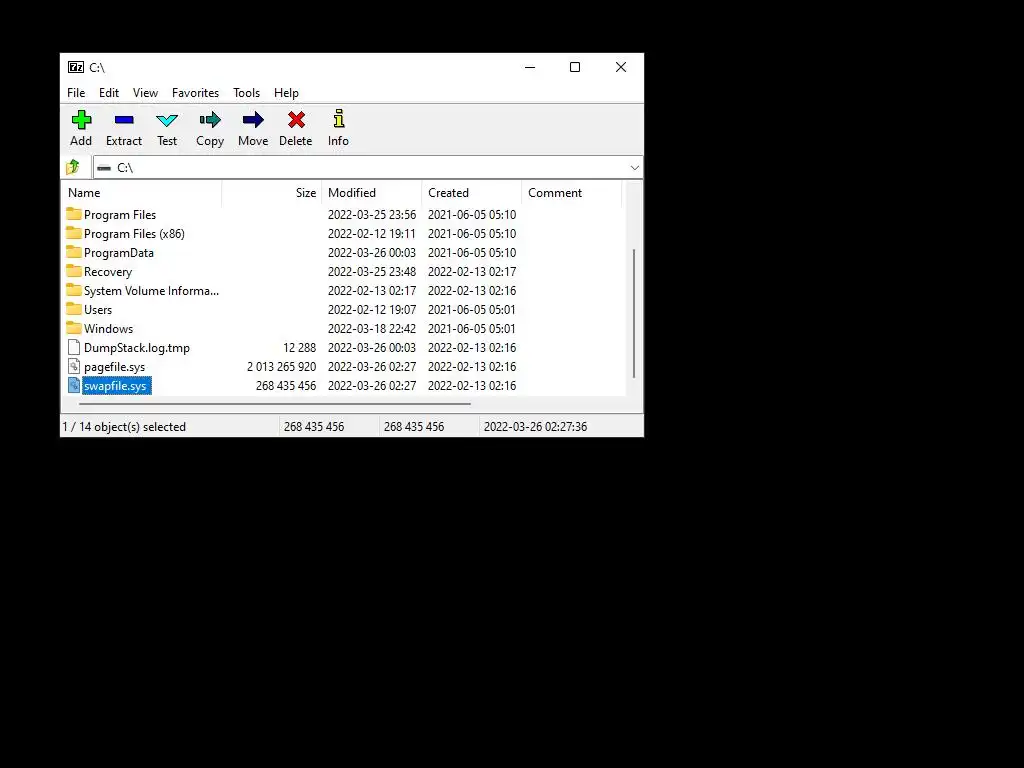1024x768 pixels.
Task: Click the Program Files (x86) folder icon
Action: click(74, 233)
